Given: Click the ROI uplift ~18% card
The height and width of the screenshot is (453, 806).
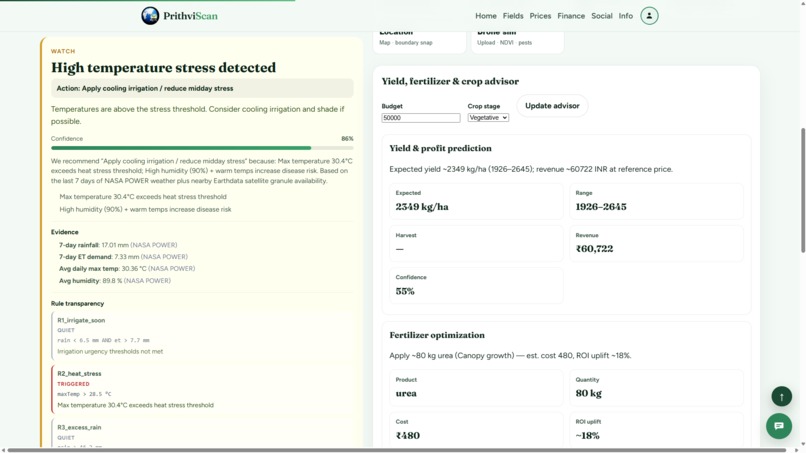Looking at the screenshot, I should coord(656,430).
